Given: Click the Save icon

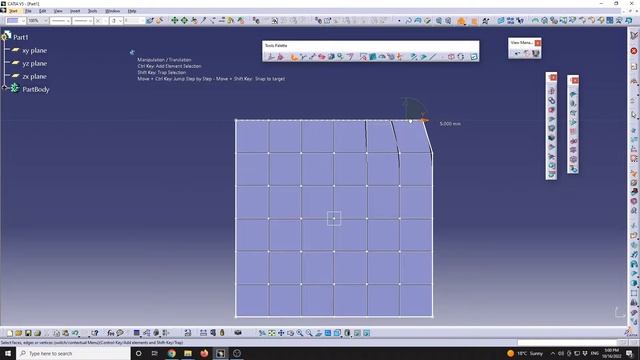Looking at the screenshot, I should (28, 333).
